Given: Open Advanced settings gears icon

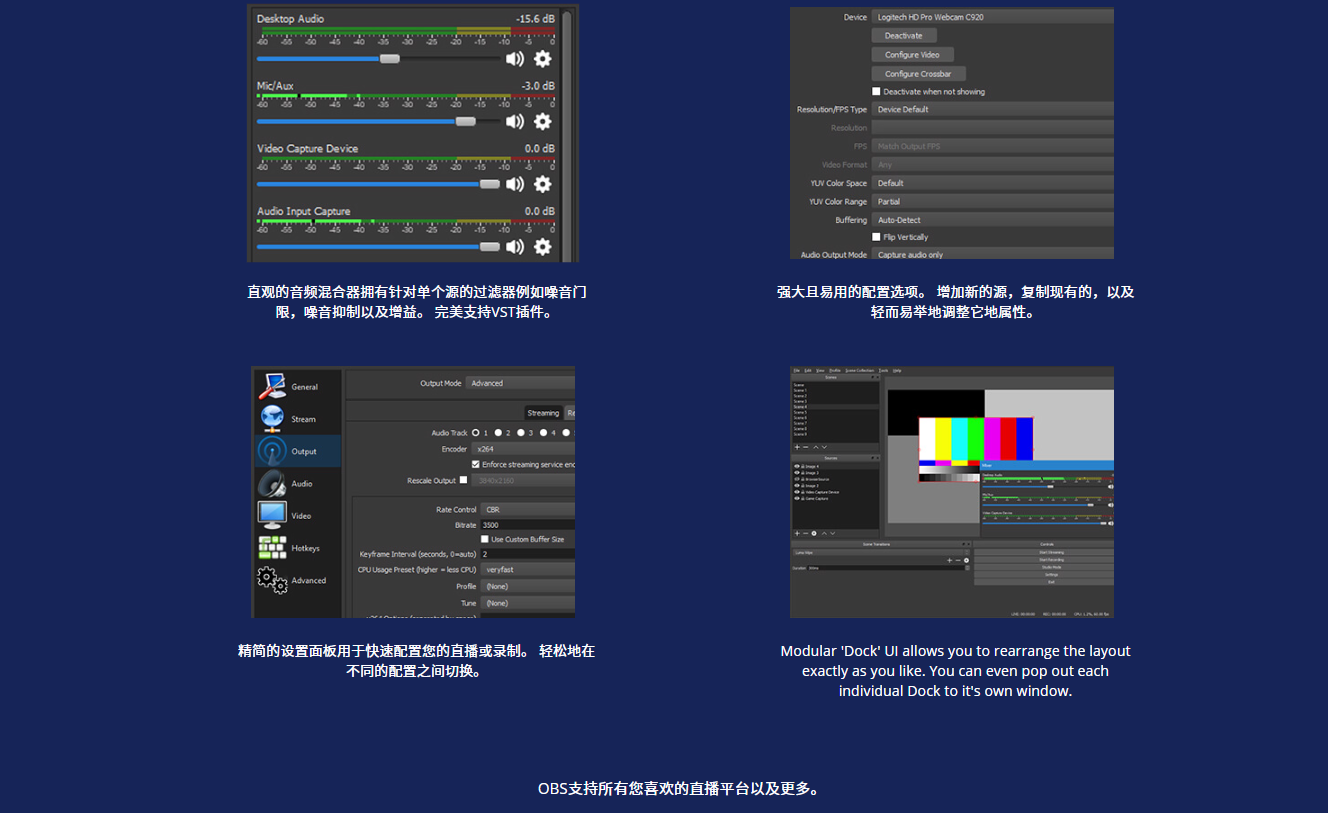Looking at the screenshot, I should coord(273,580).
